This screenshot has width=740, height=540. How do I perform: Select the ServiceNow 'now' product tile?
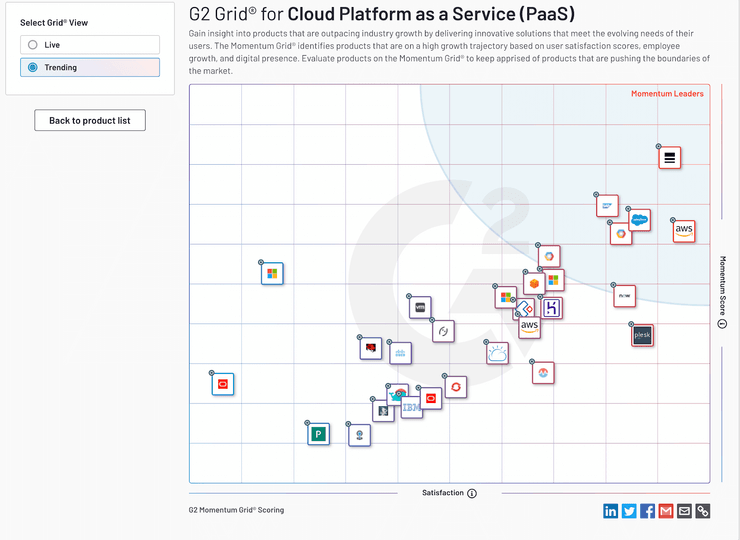click(625, 296)
